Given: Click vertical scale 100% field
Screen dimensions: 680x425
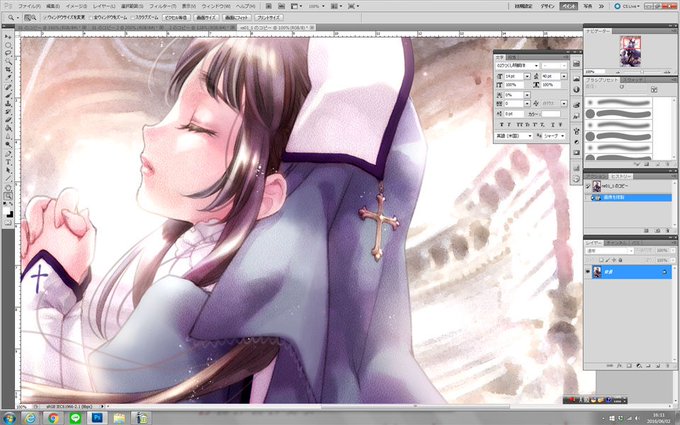Looking at the screenshot, I should coord(514,85).
